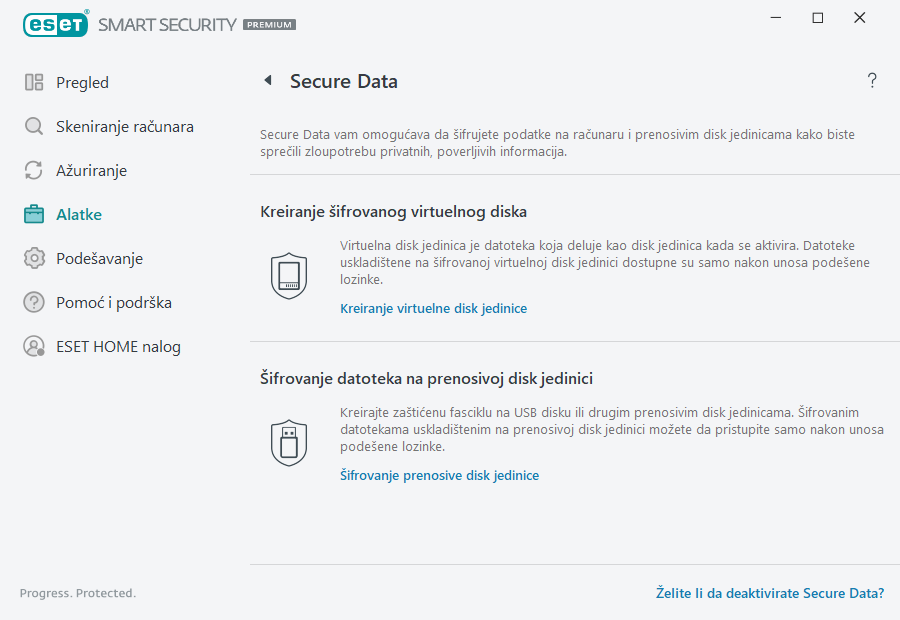The height and width of the screenshot is (620, 900).
Task: Click Želite li da deaktivirate Secure Data link
Action: (769, 593)
